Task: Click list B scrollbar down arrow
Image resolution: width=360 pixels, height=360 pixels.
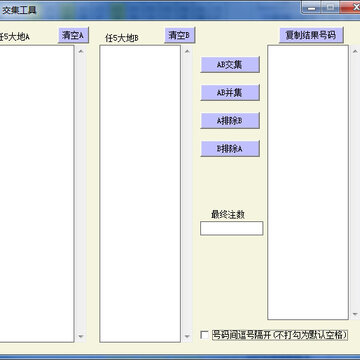Action: click(187, 336)
